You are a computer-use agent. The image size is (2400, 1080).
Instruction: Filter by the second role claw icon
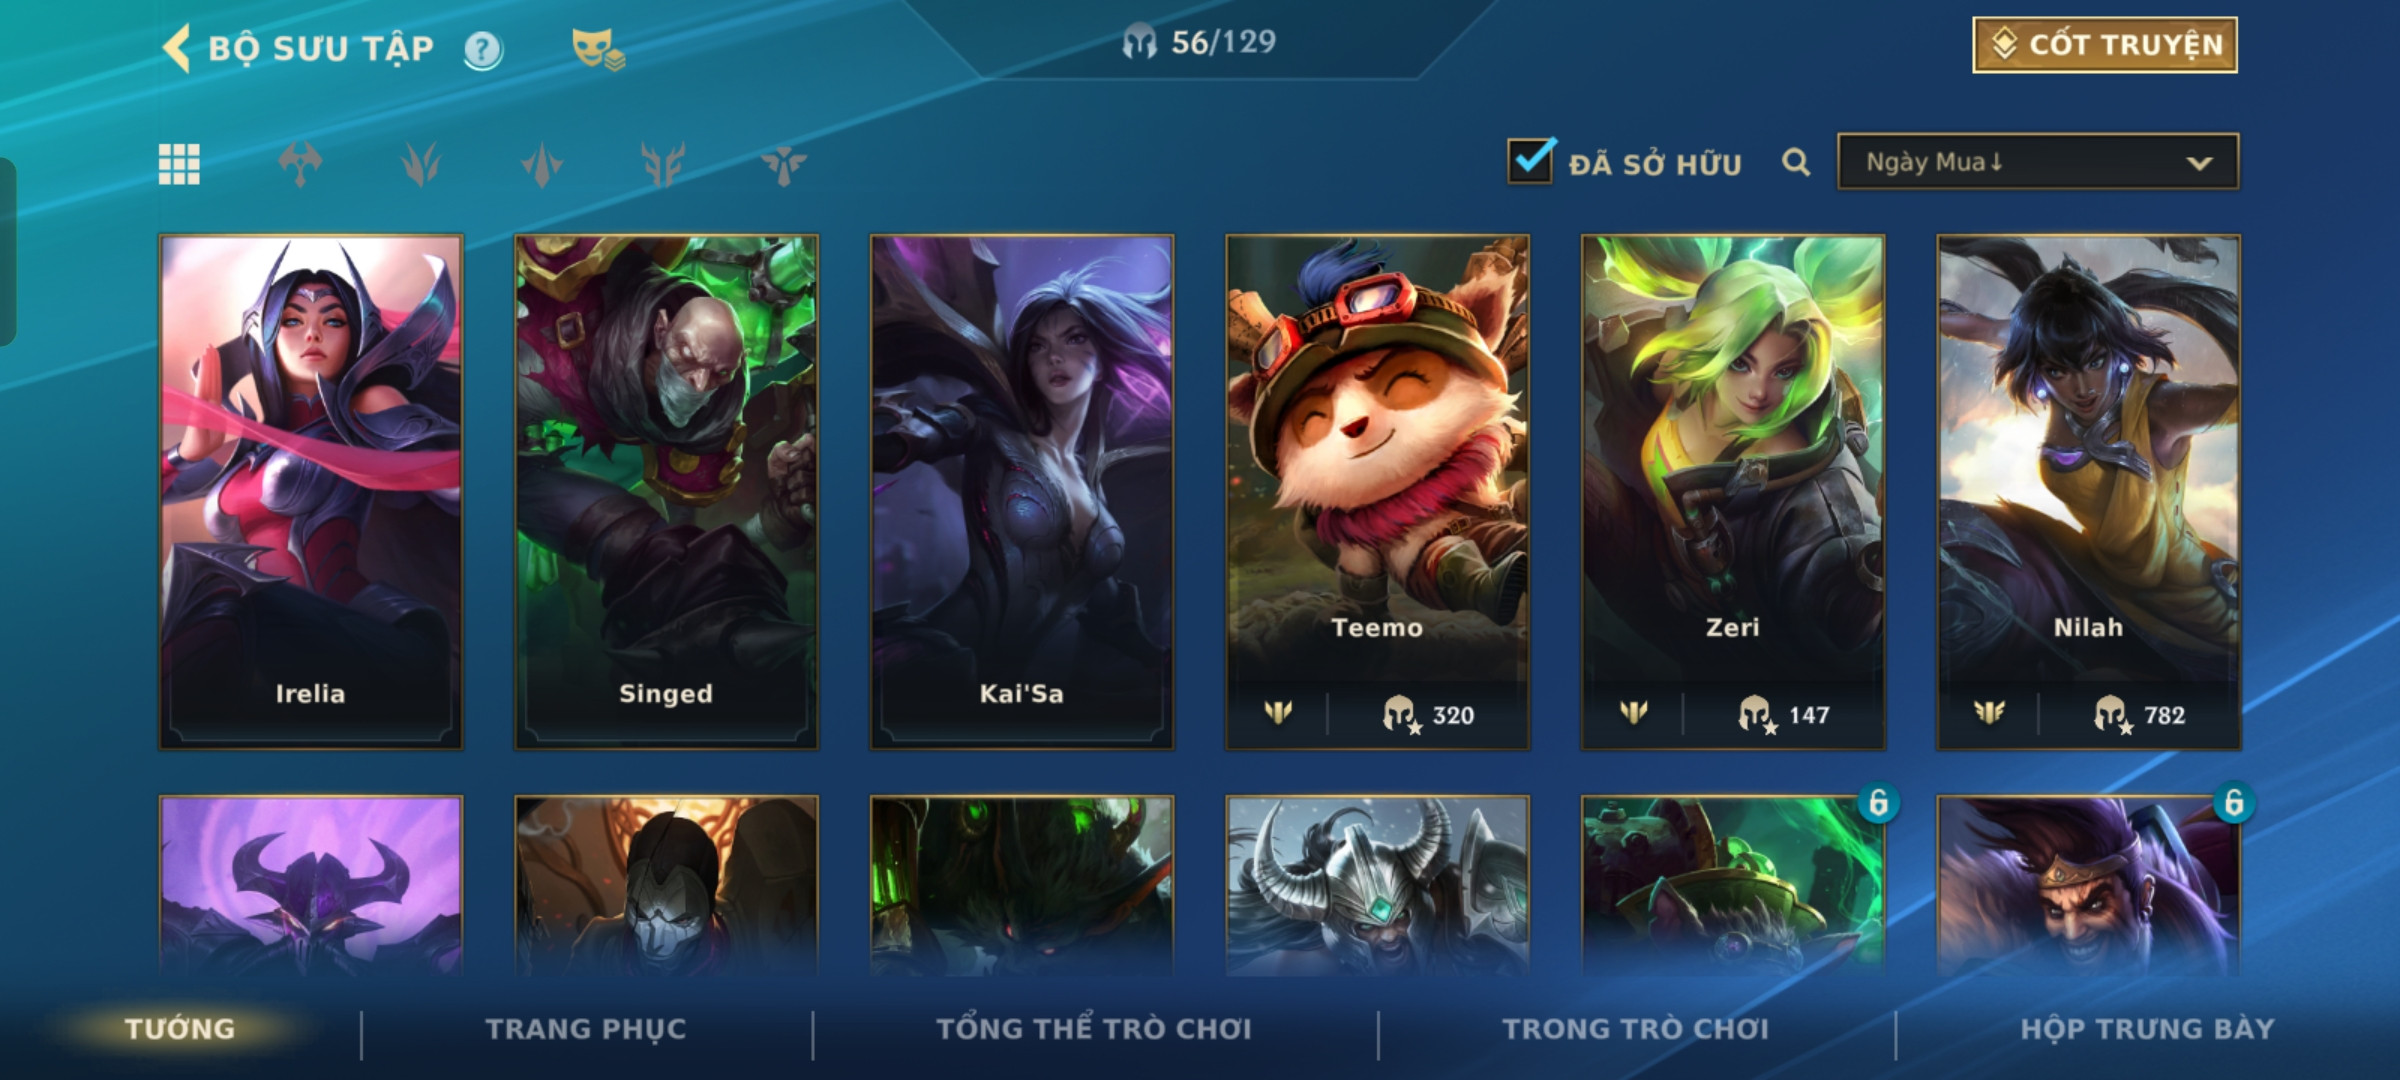click(x=421, y=164)
